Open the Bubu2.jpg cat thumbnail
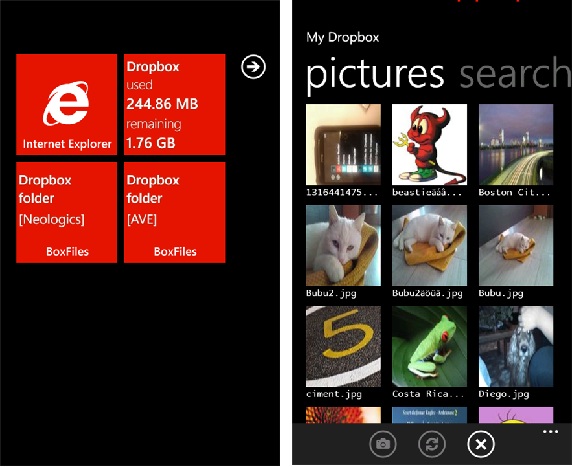 (344, 245)
